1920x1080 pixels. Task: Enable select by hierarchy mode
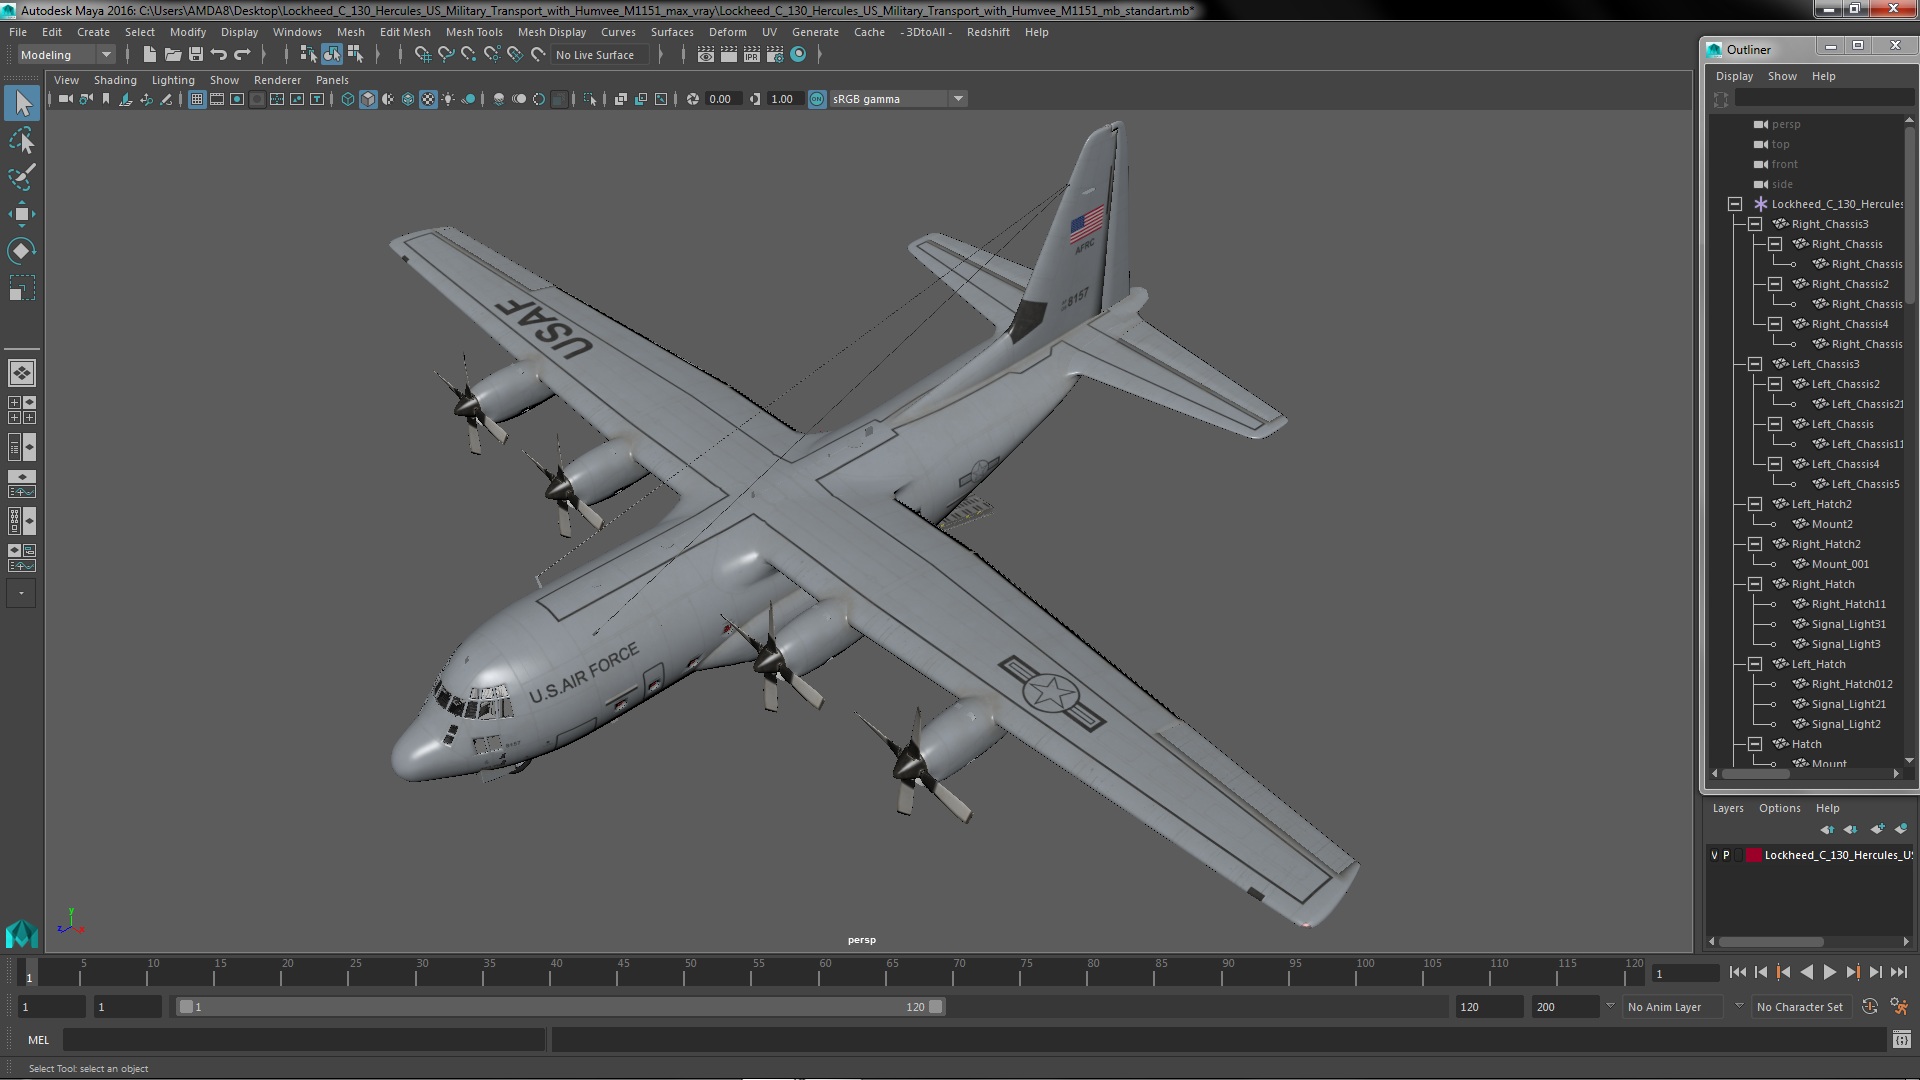(308, 55)
